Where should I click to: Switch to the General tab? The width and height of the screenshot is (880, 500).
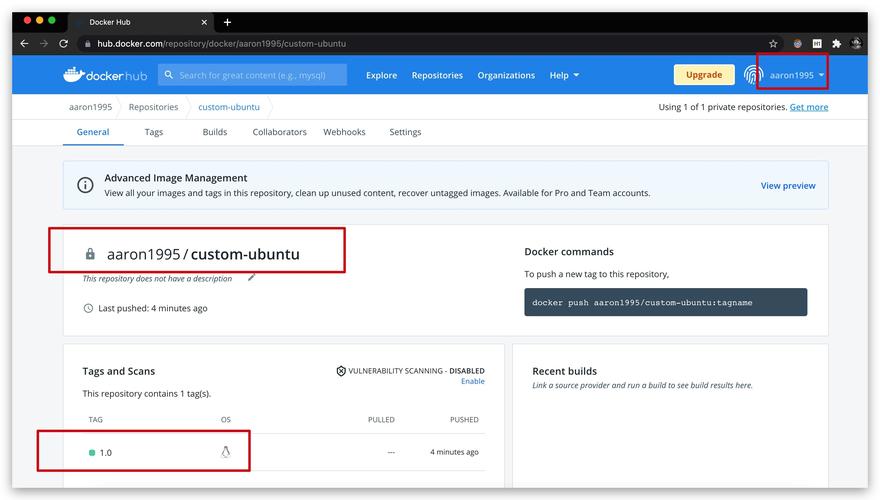coord(93,132)
